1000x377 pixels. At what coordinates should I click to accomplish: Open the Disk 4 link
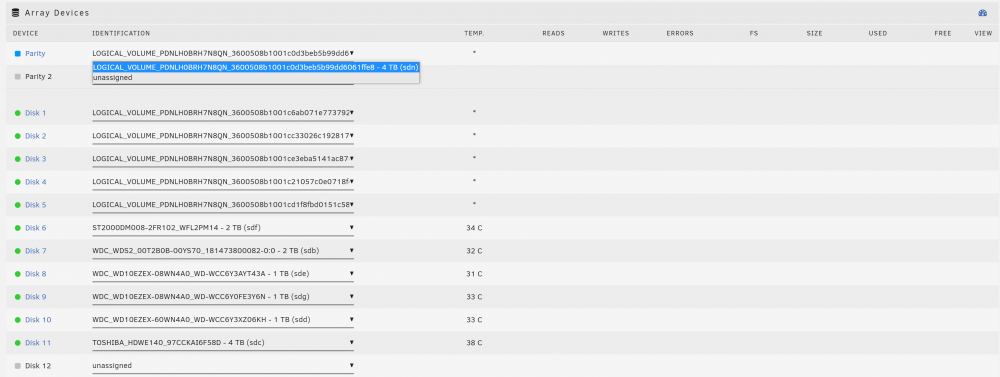tap(36, 182)
